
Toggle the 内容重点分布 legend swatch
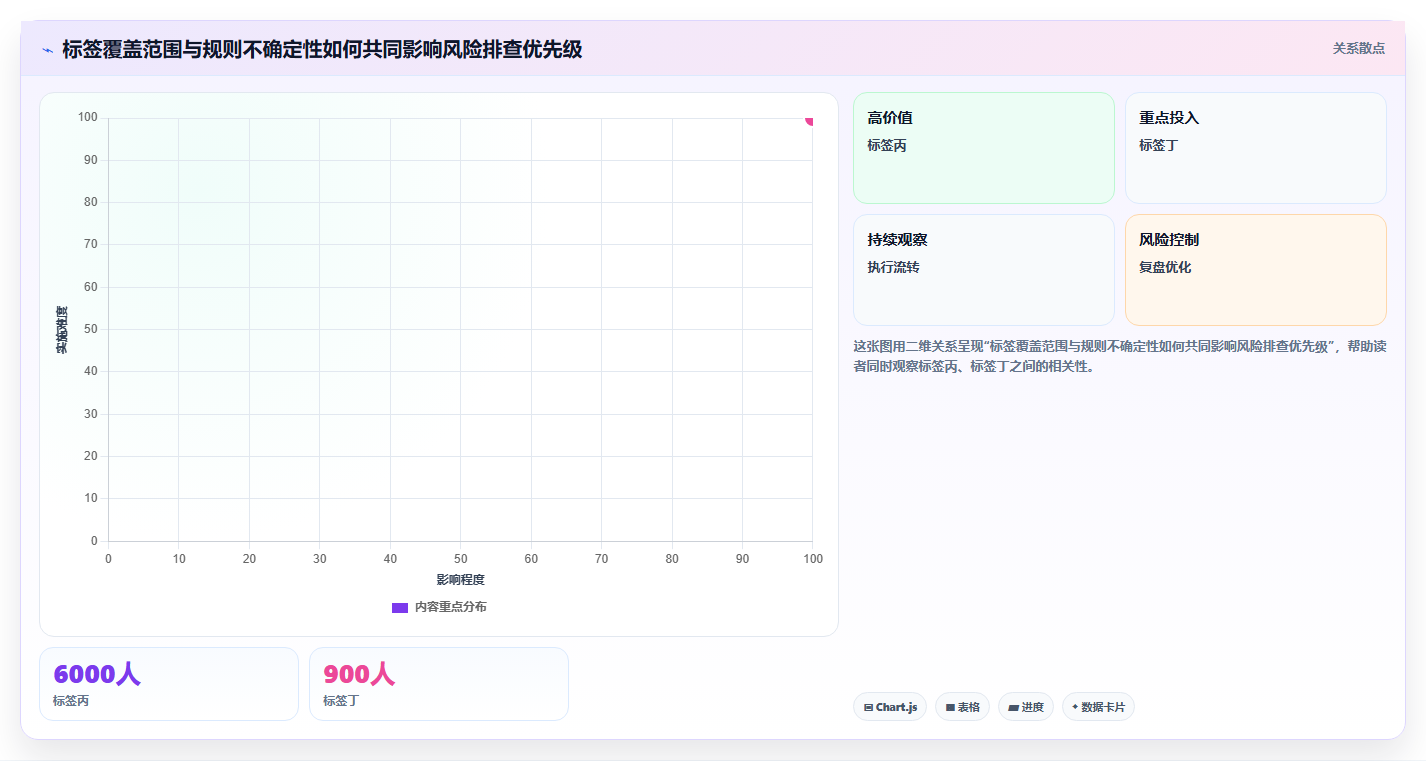(399, 607)
